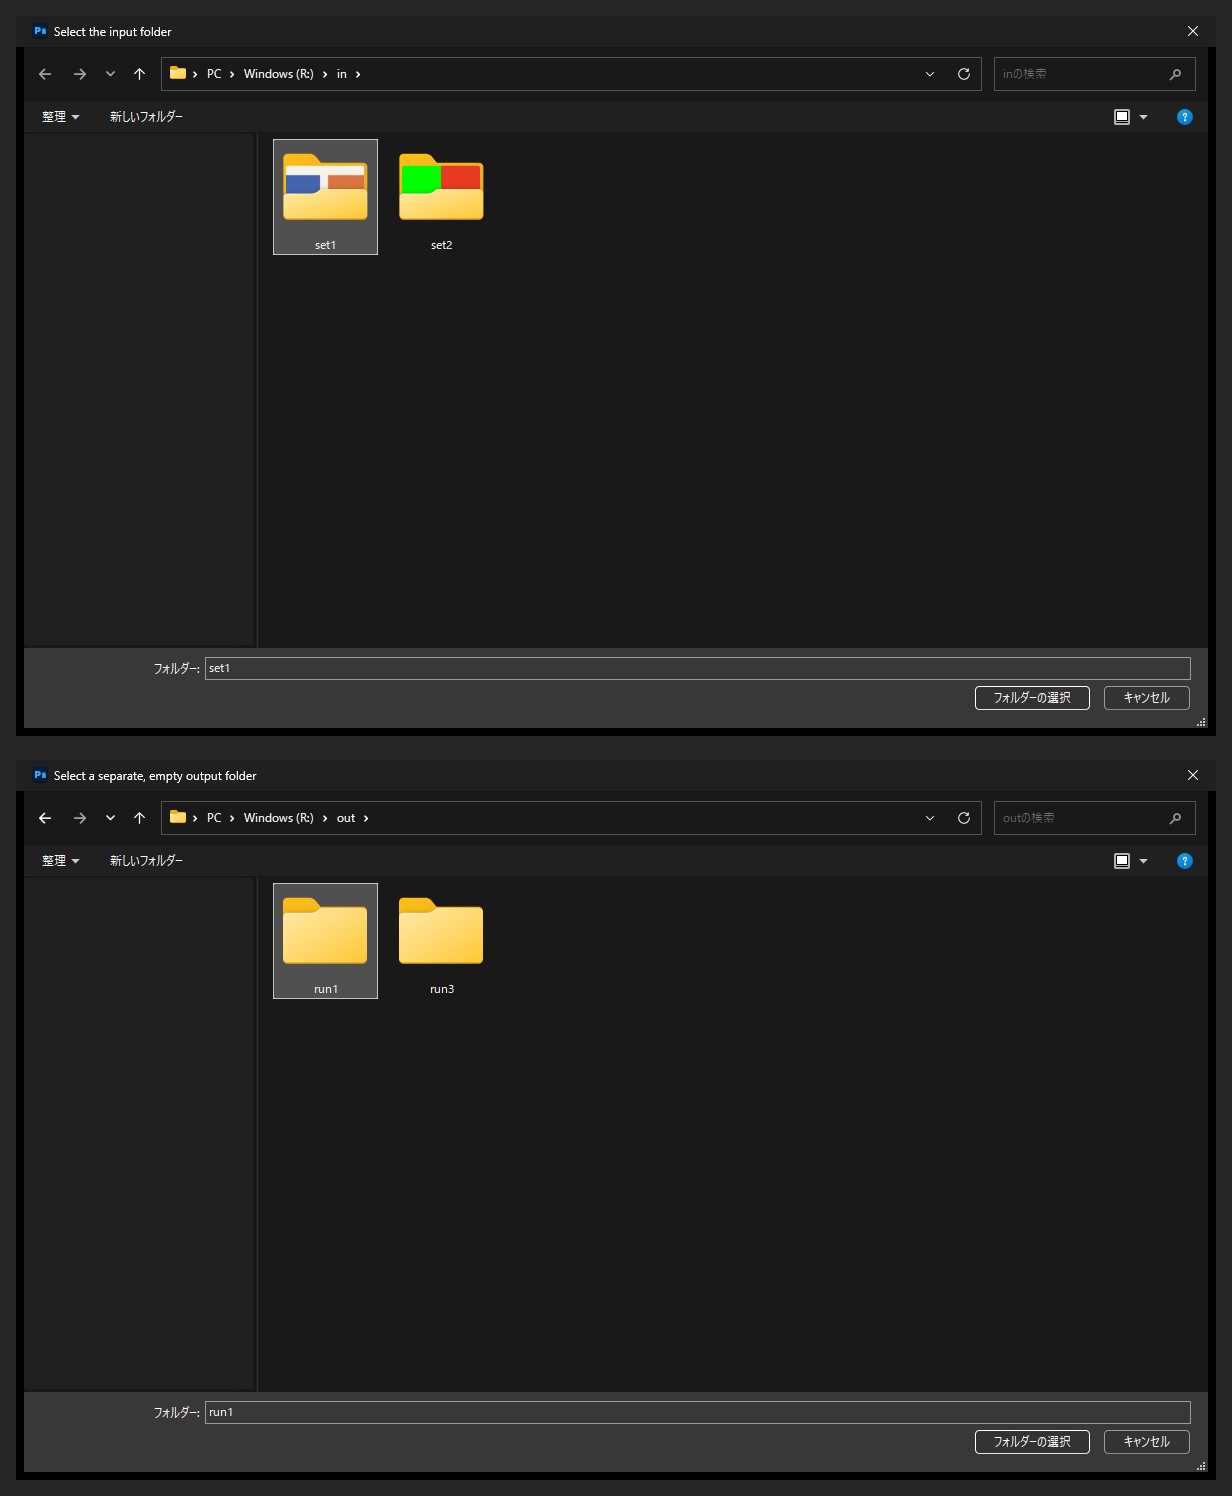Click Windows (R:) breadcrumb in input dialog

point(279,74)
